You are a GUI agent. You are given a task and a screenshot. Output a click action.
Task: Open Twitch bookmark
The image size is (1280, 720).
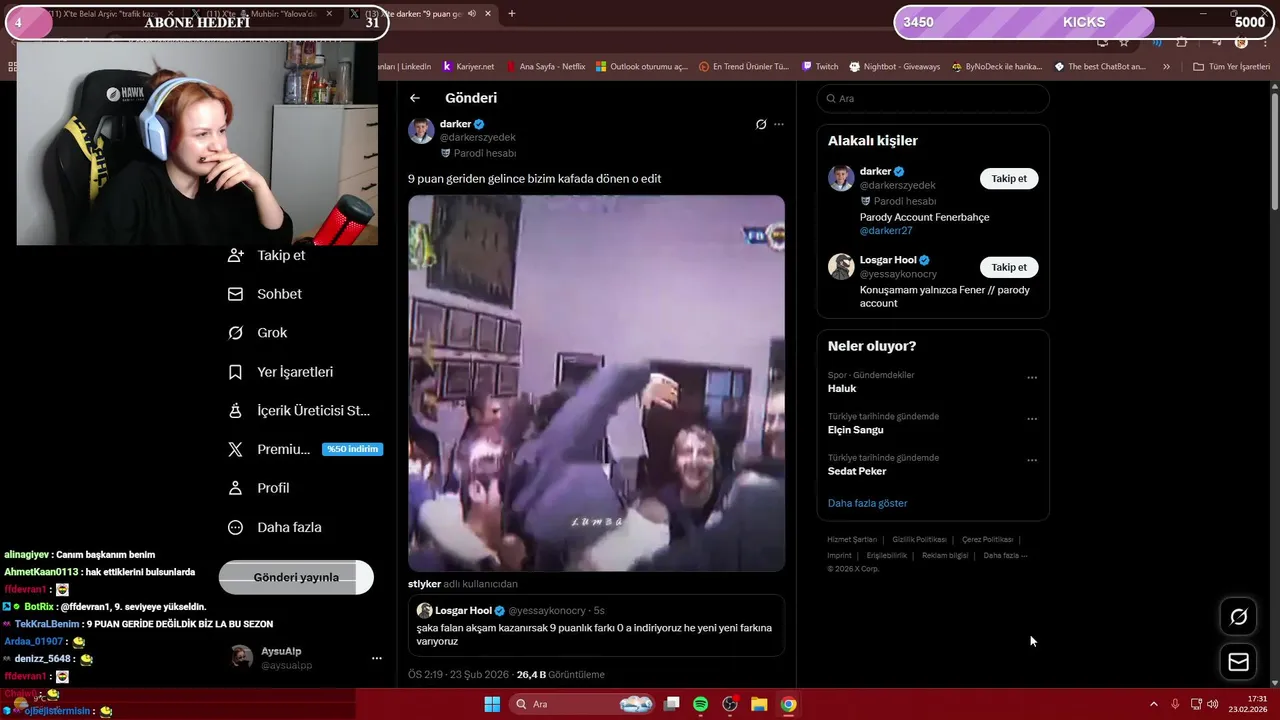(x=820, y=67)
